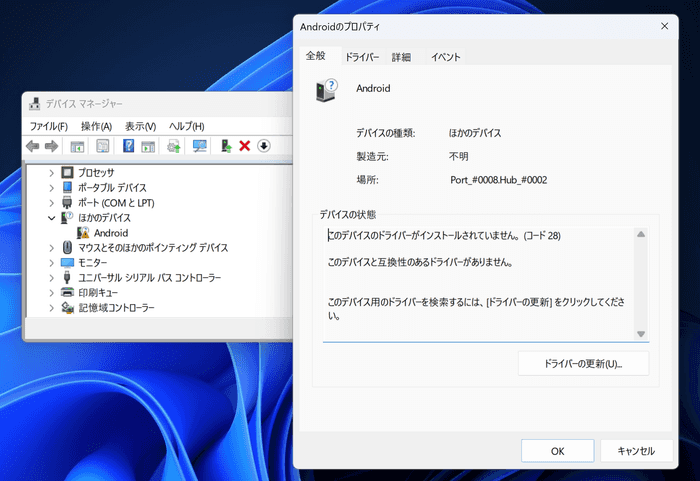The height and width of the screenshot is (481, 700).
Task: Click the モニター monitor icon
Action: tap(67, 263)
